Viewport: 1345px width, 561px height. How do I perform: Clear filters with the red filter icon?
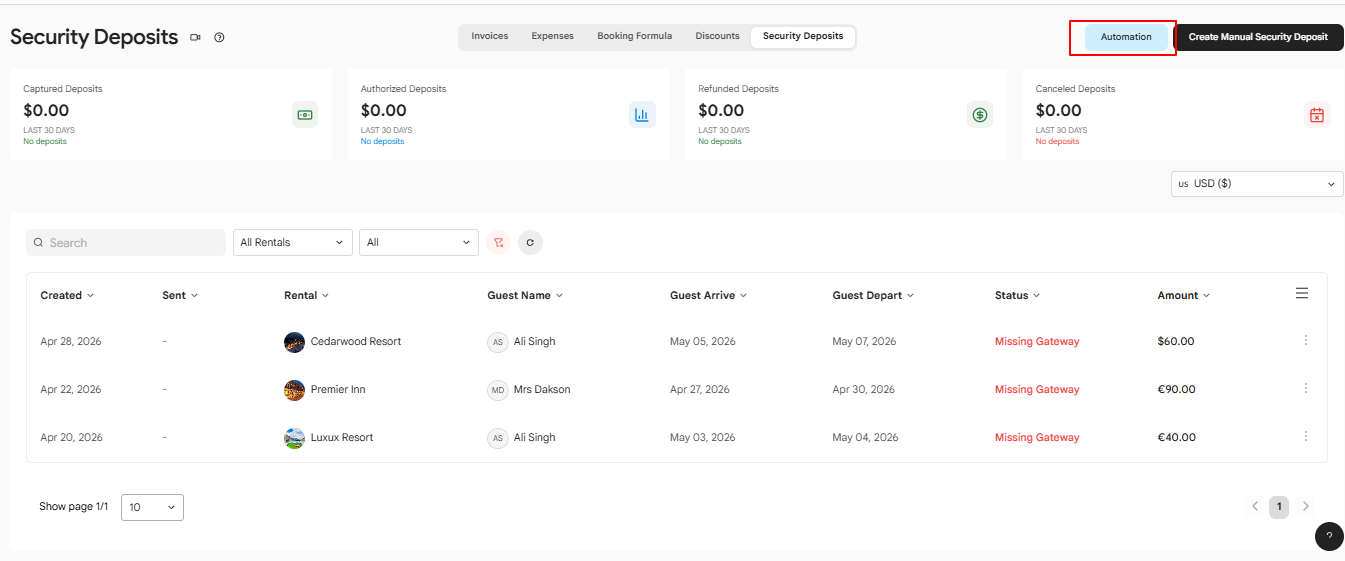point(498,242)
